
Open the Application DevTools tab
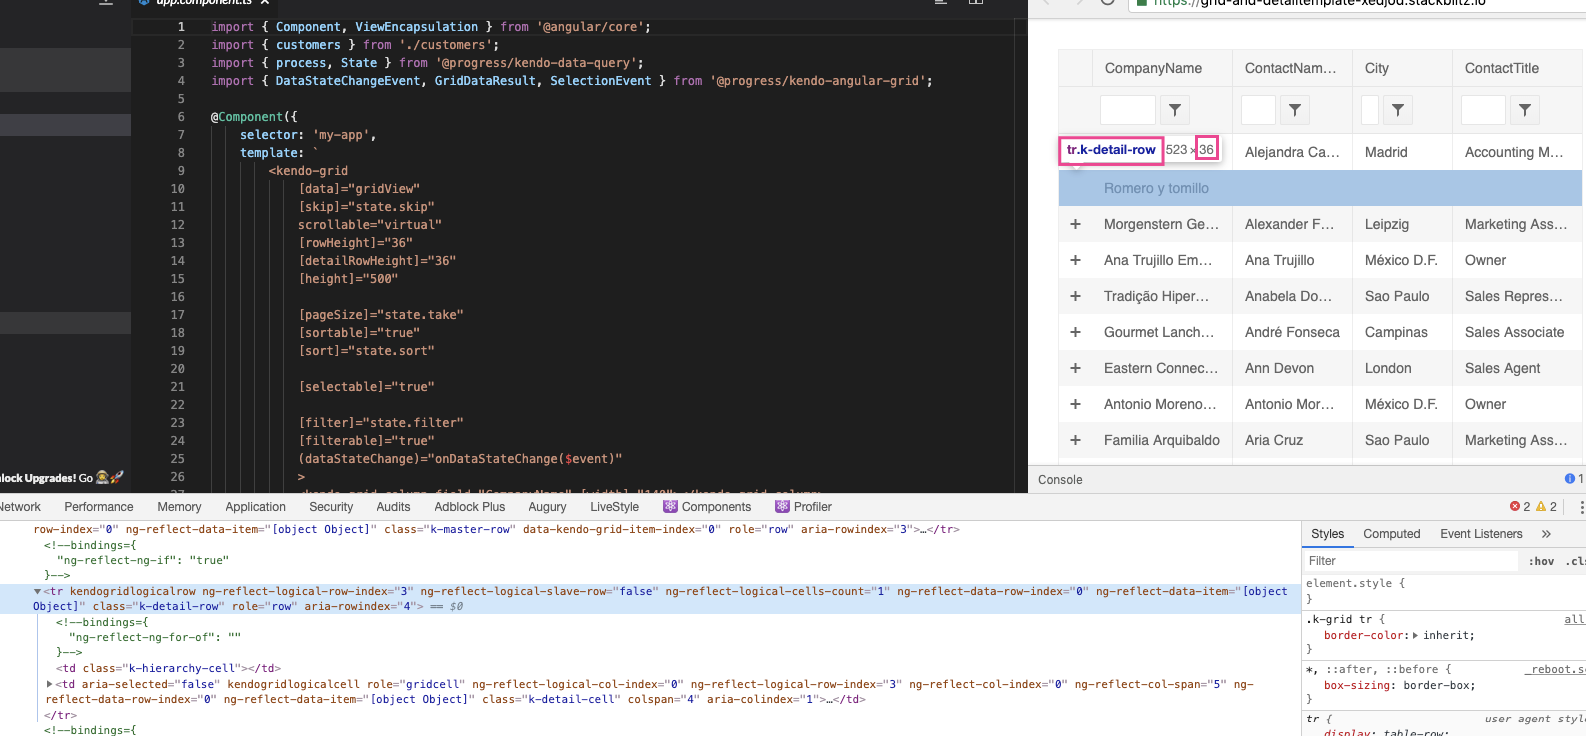click(255, 507)
